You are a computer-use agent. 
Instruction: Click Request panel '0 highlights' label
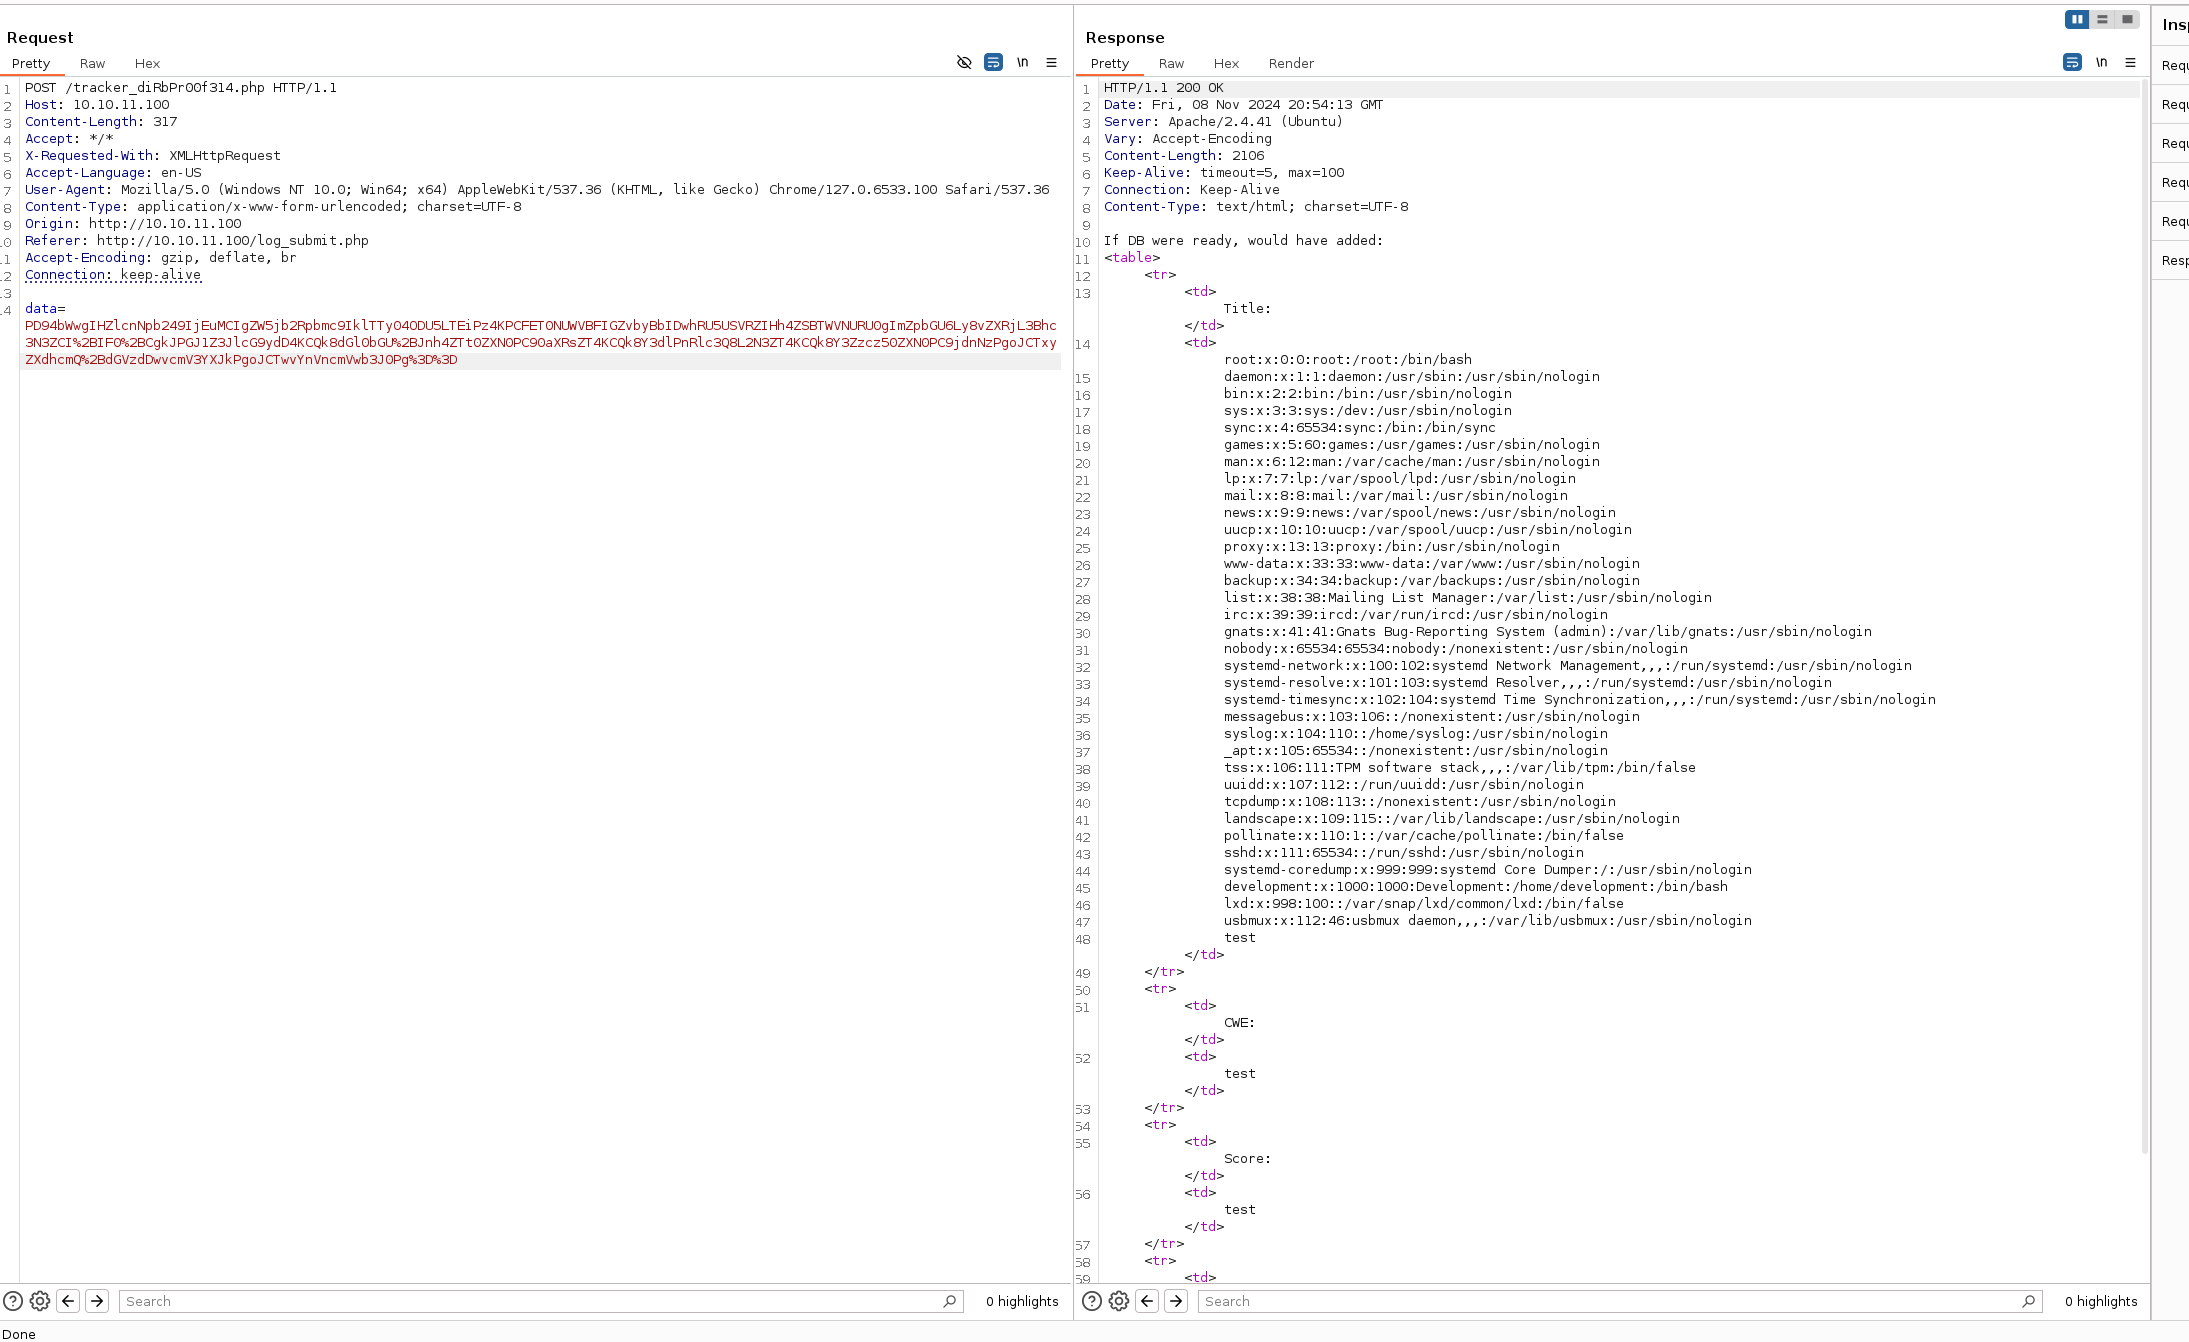[1022, 1301]
